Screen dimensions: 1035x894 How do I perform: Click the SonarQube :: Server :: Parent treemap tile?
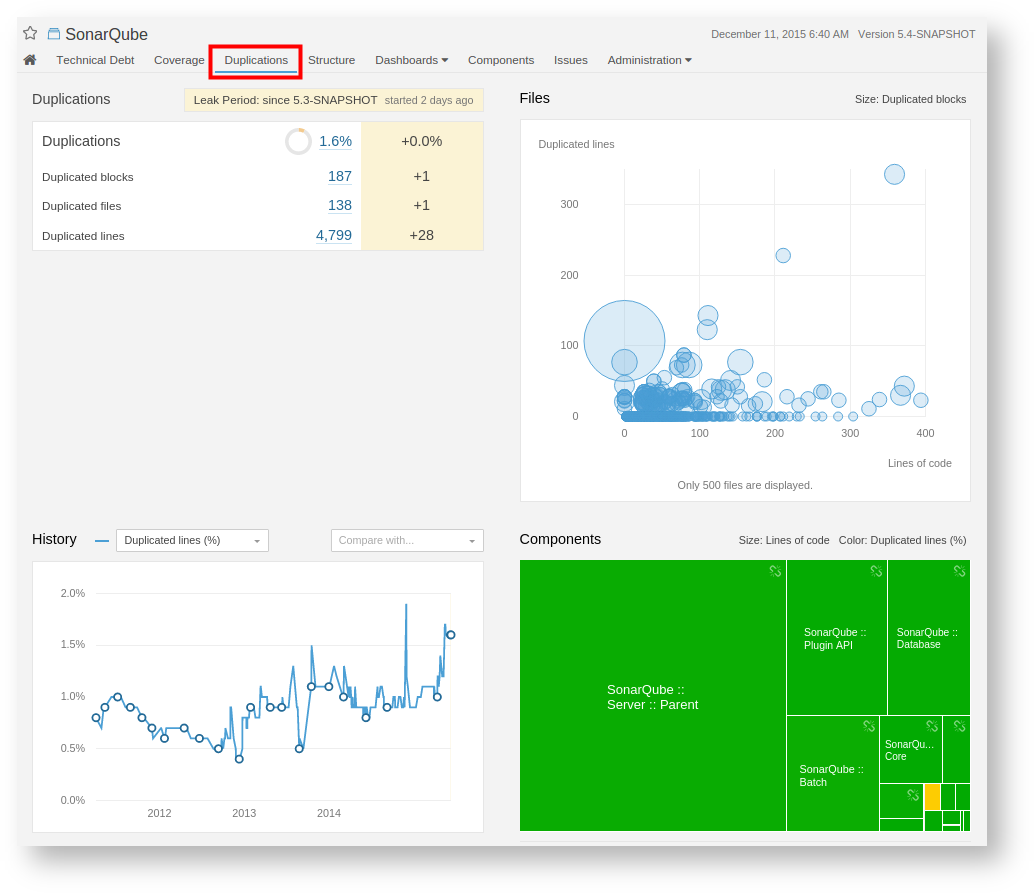pyautogui.click(x=653, y=696)
